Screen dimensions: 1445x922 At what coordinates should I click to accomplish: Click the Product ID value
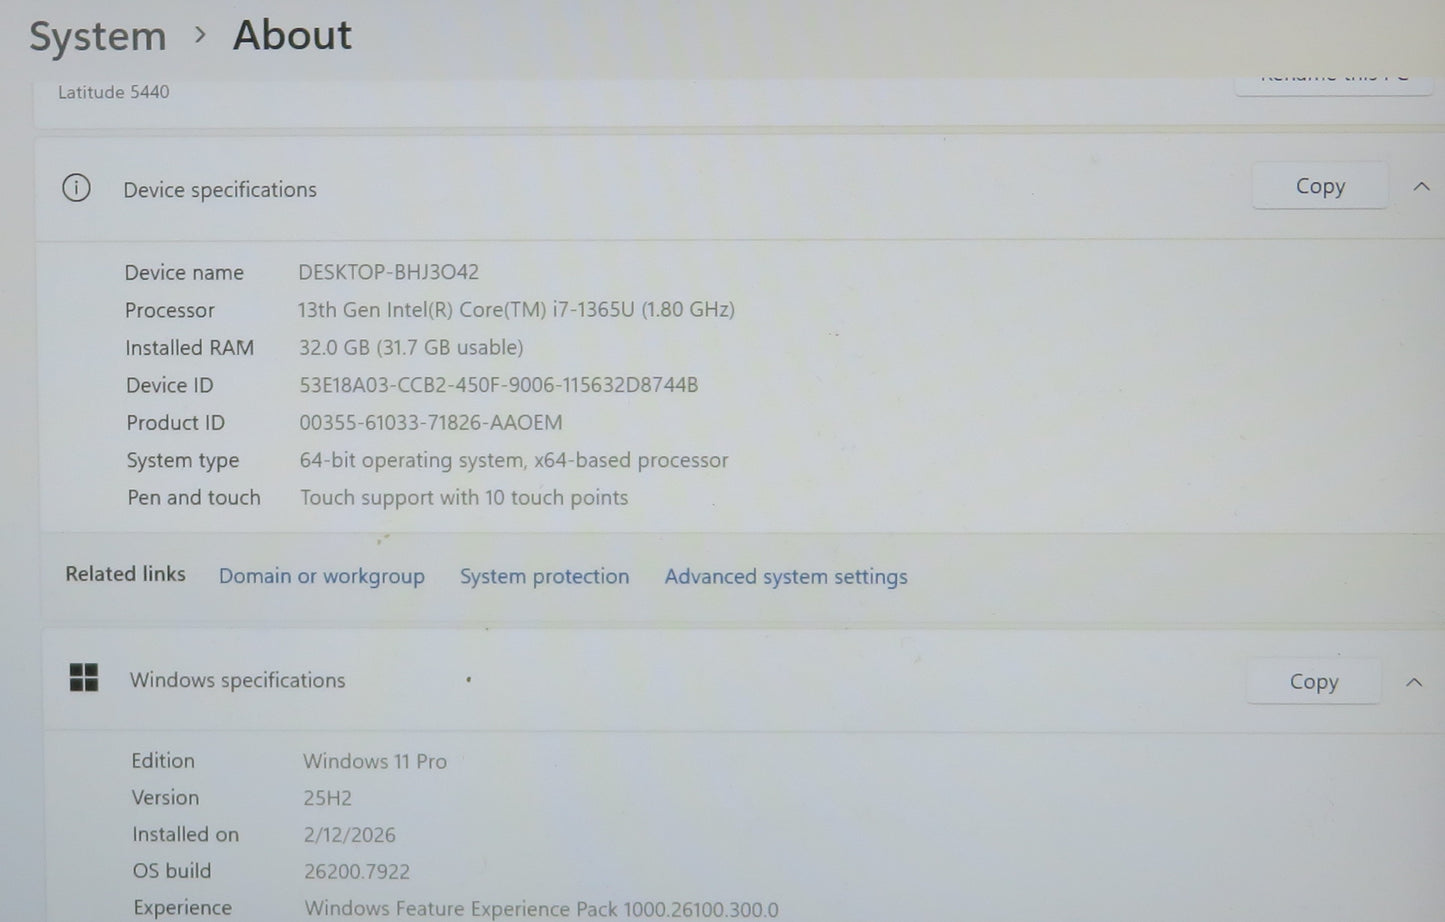tap(431, 422)
